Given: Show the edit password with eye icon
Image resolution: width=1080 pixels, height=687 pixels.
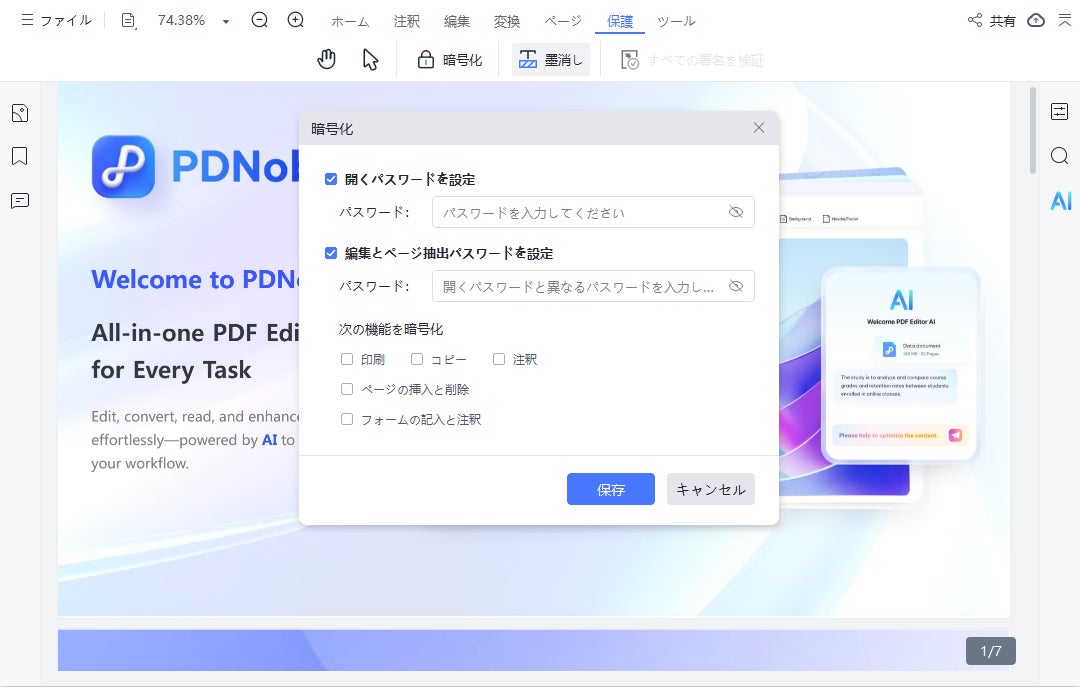Looking at the screenshot, I should (736, 286).
